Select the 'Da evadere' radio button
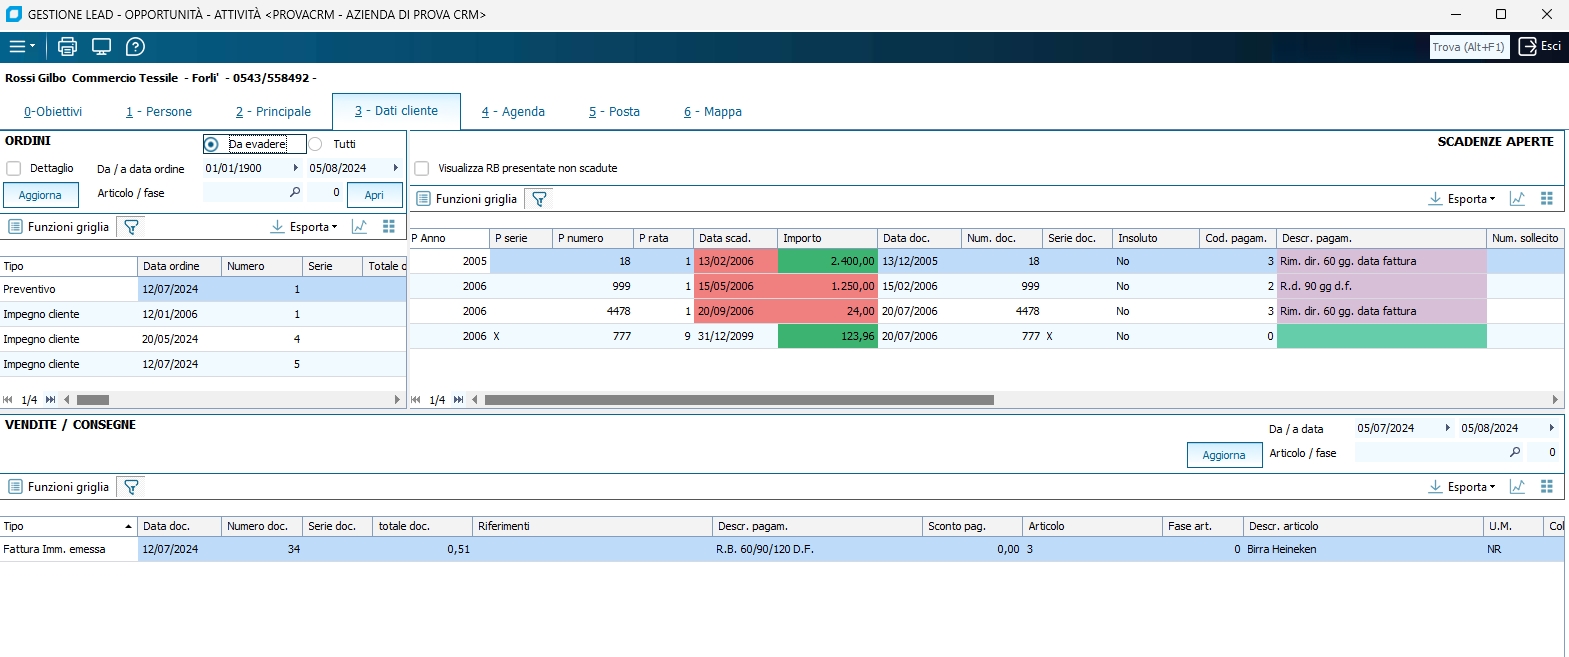This screenshot has height=657, width=1569. (x=211, y=144)
